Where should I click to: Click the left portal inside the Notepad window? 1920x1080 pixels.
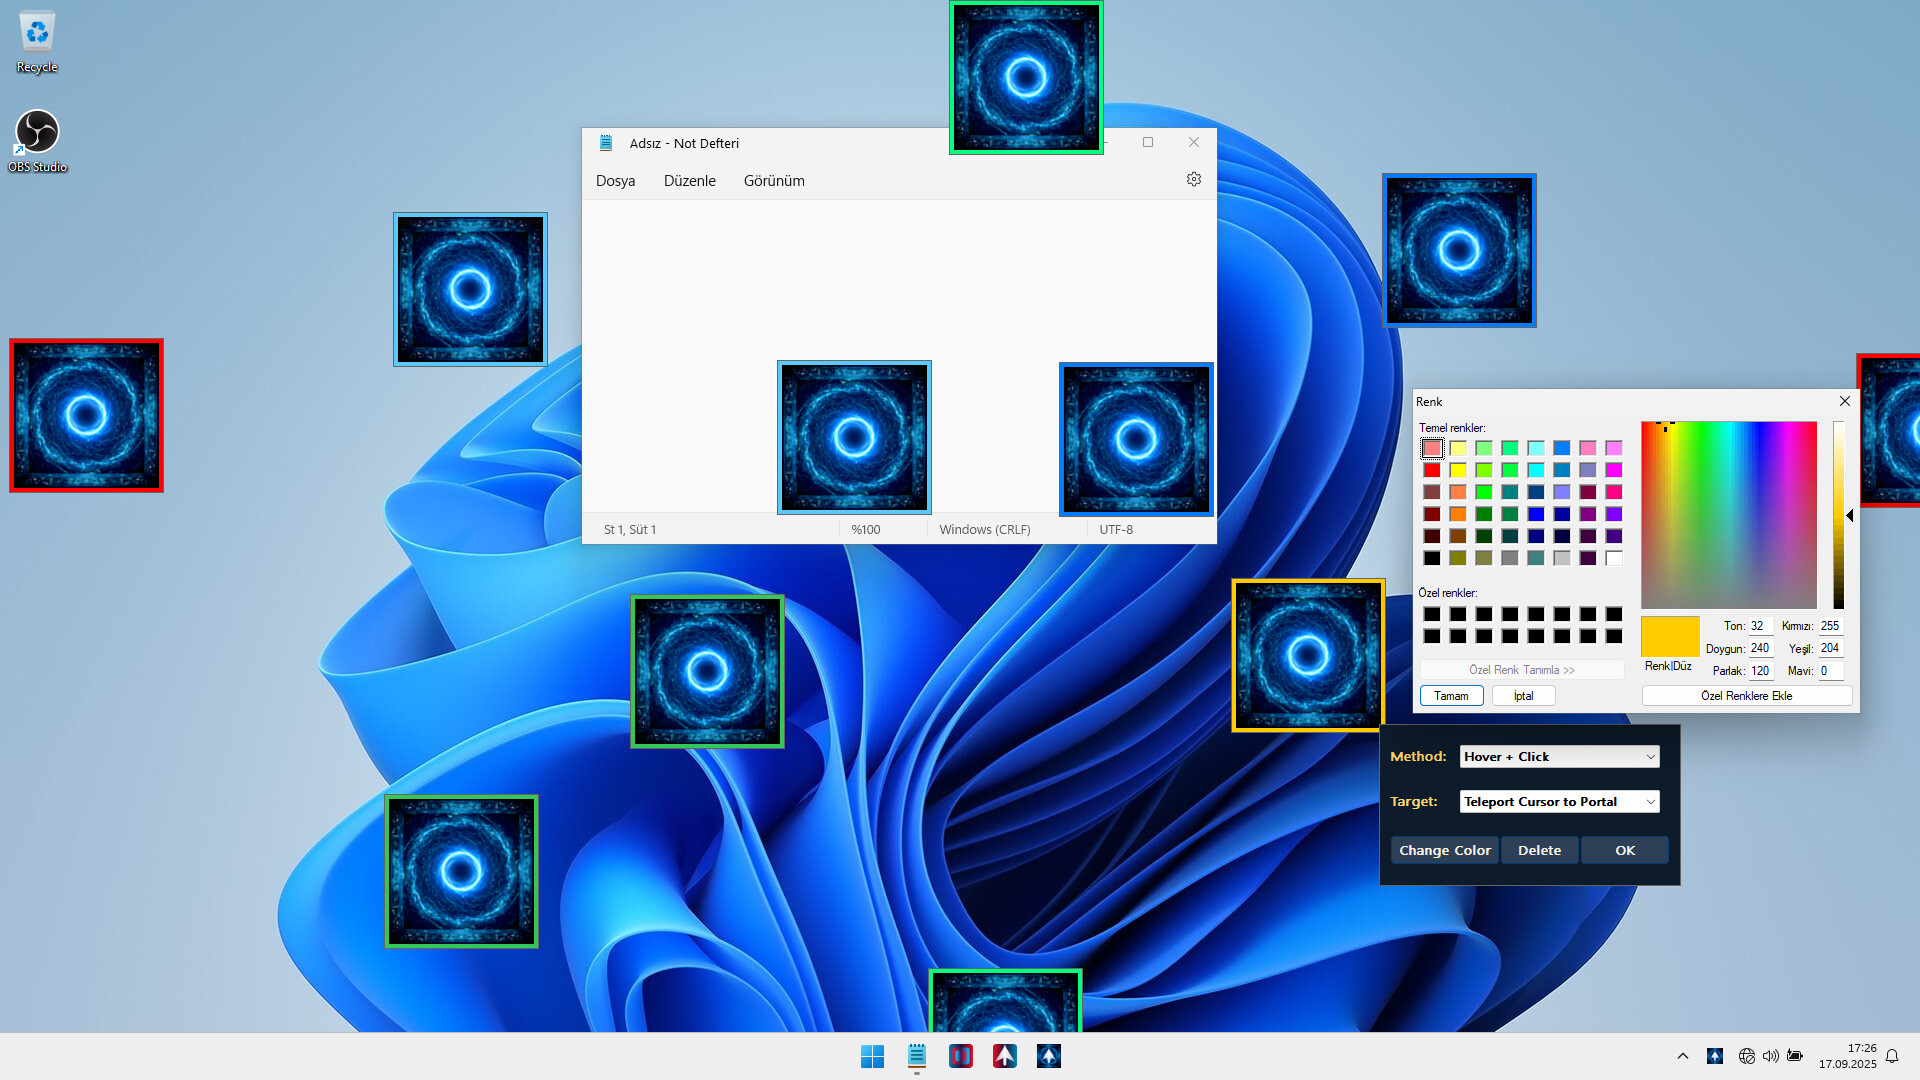pos(854,437)
